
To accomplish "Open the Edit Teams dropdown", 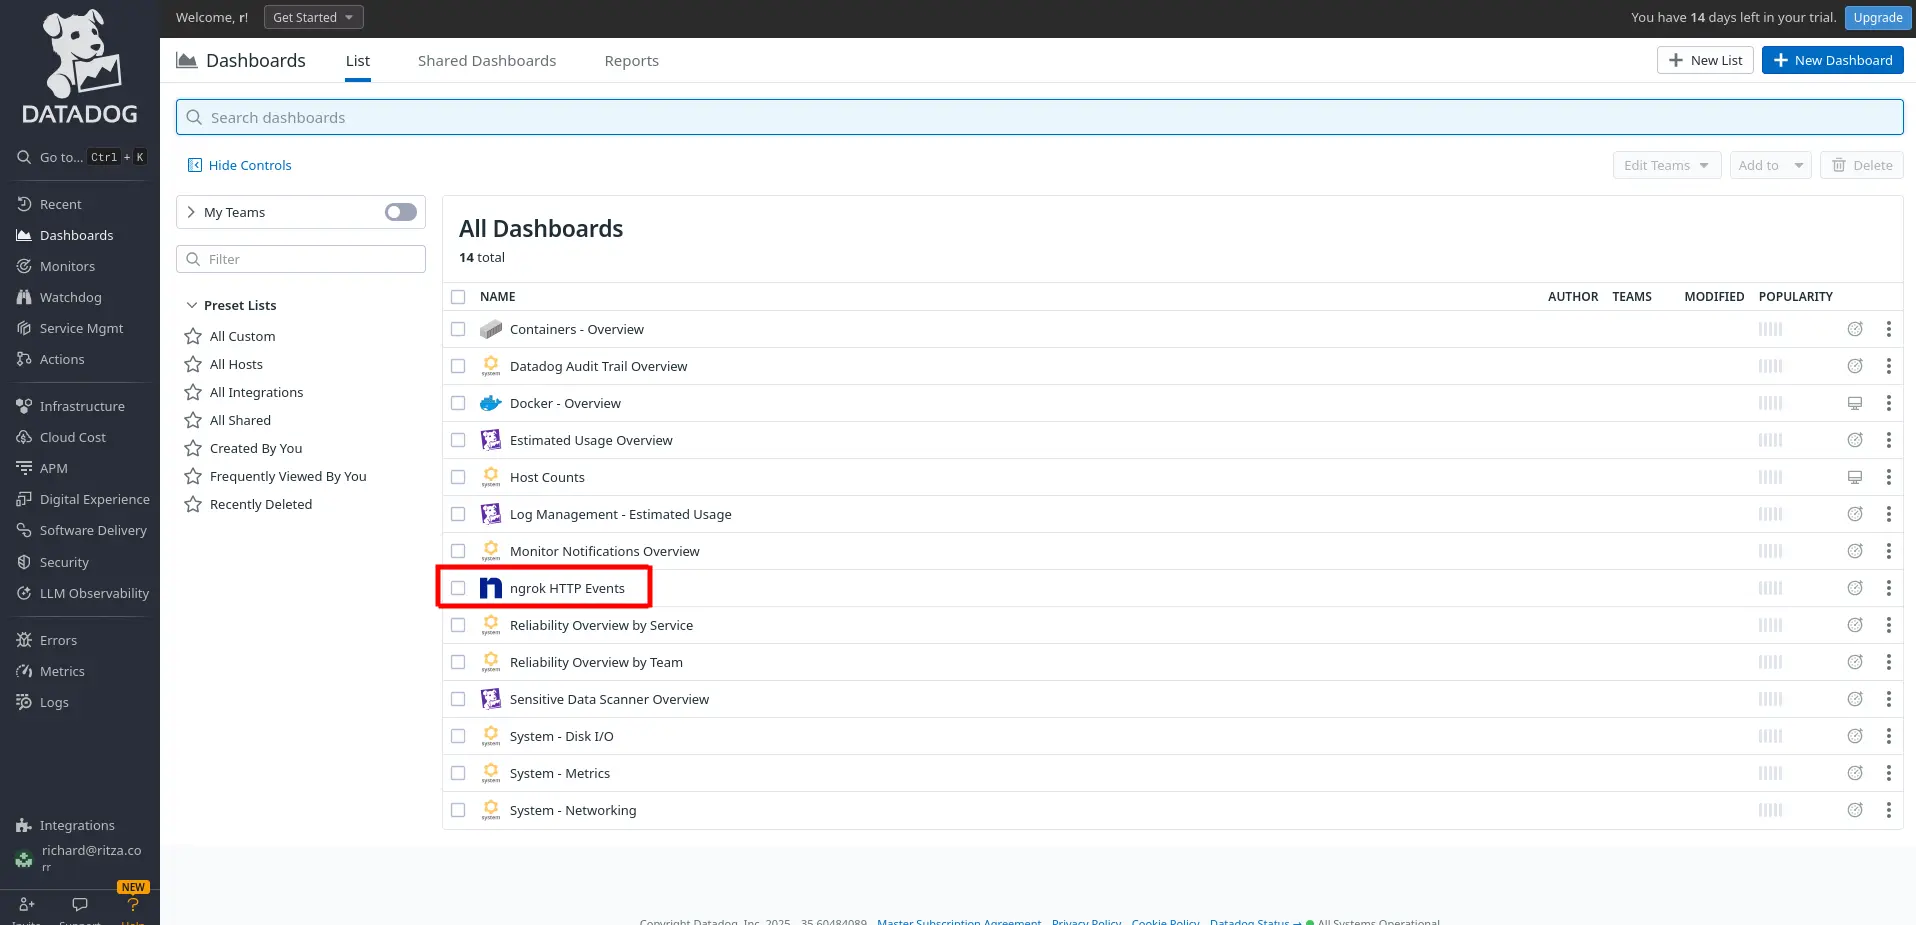I will coord(1666,165).
